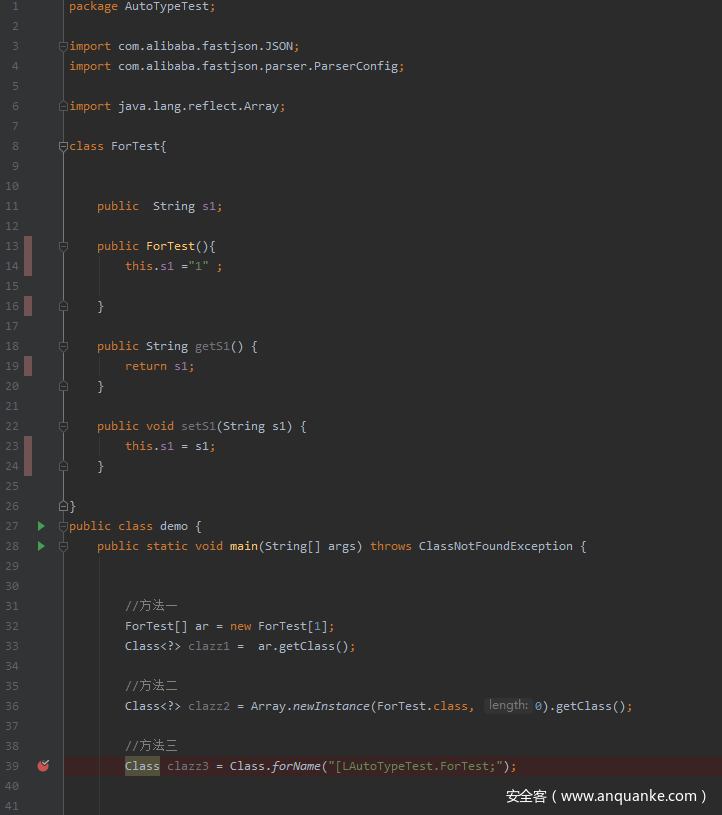
Task: Collapse the ForTest class fold marker
Action: click(64, 146)
